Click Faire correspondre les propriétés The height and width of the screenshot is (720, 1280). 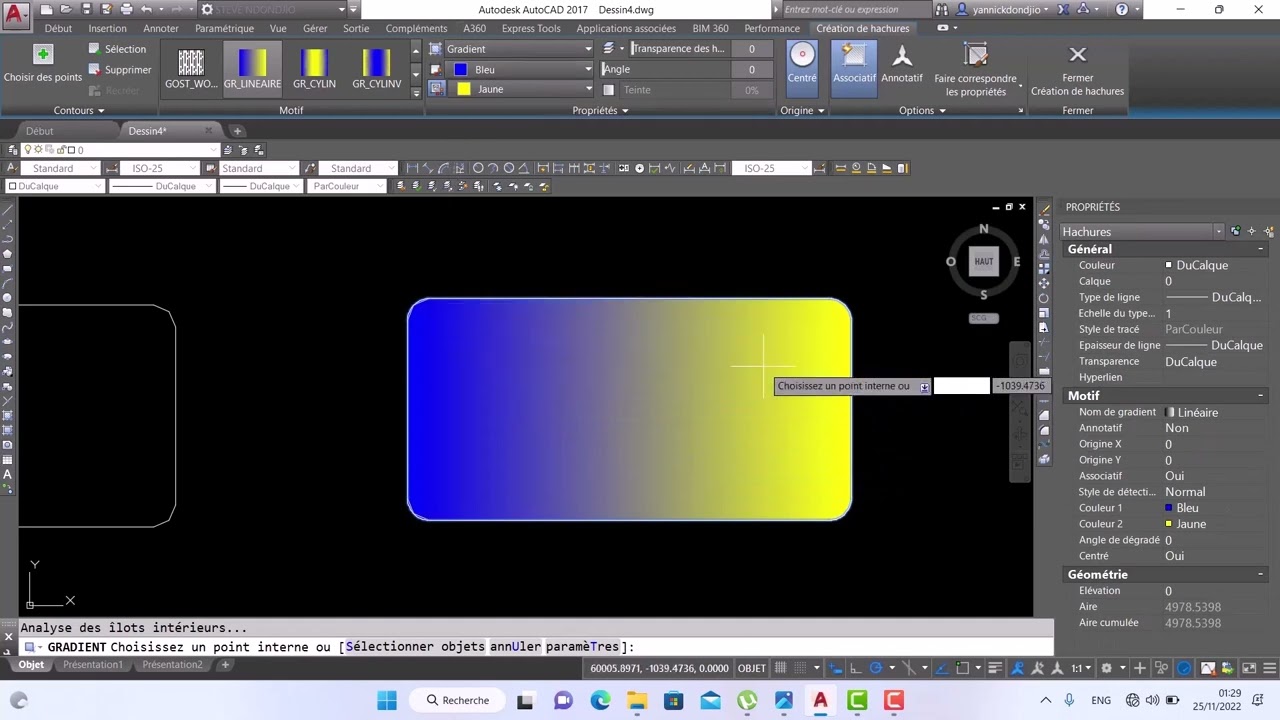click(x=976, y=70)
